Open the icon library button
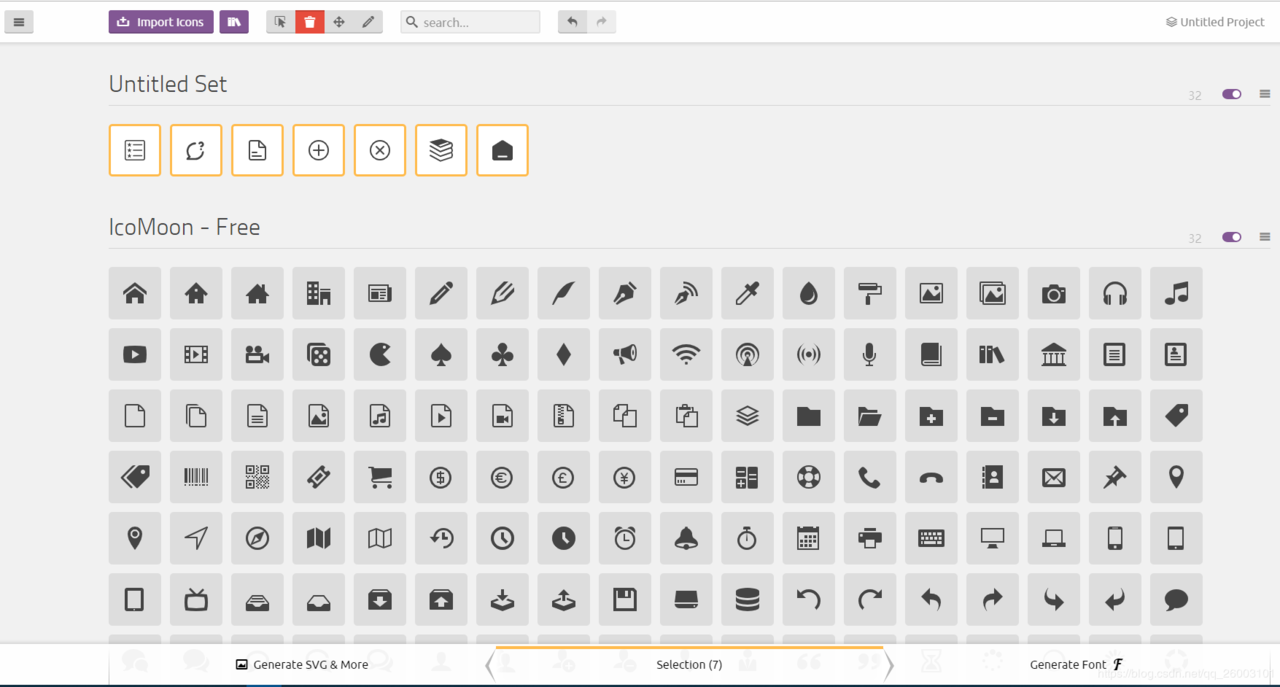The height and width of the screenshot is (687, 1280). click(234, 22)
